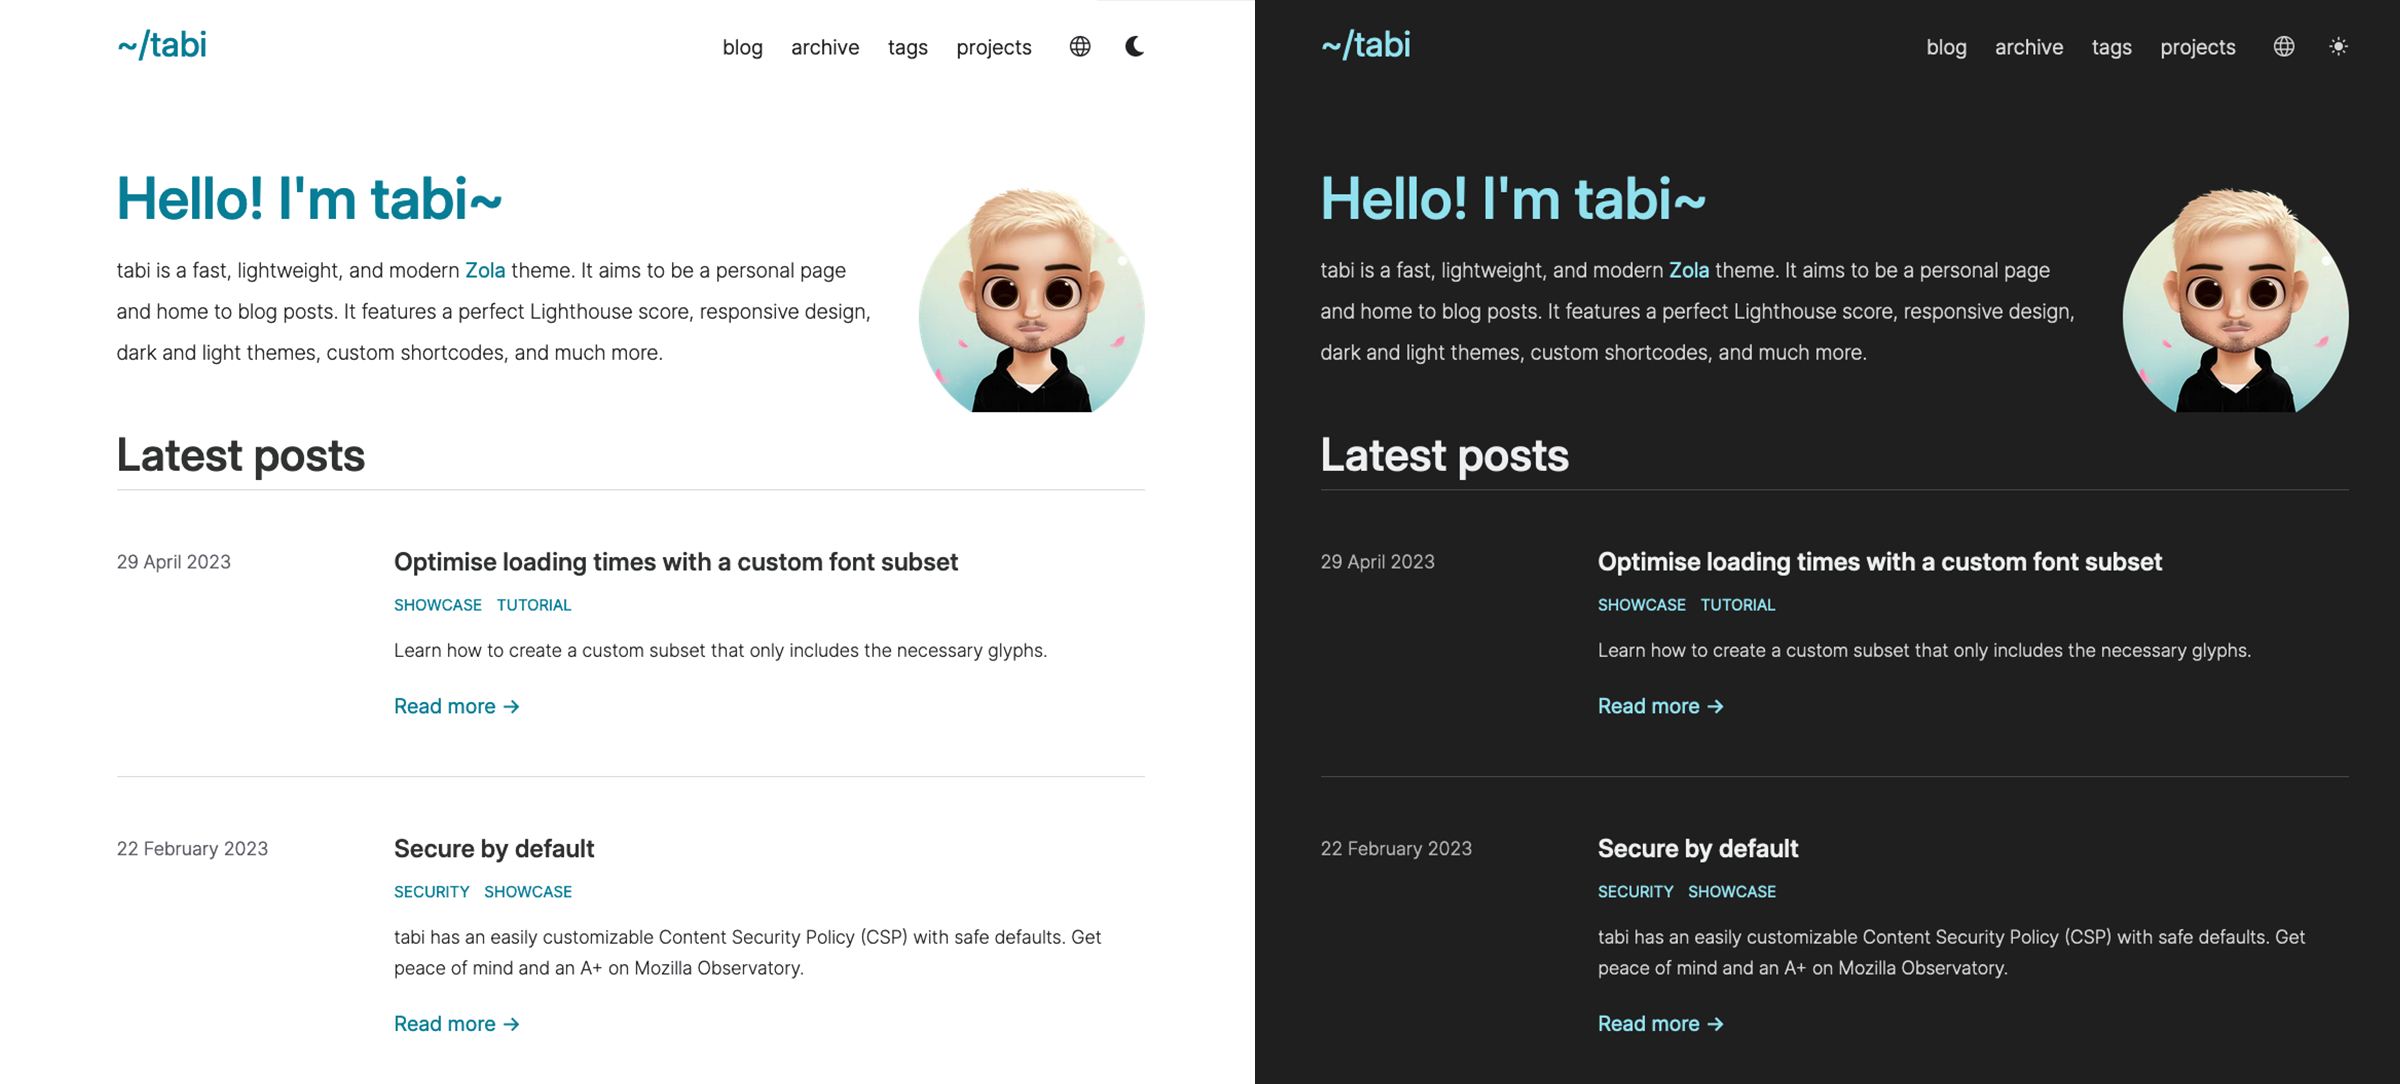The image size is (2400, 1084).
Task: Click the avatar image in dark panel
Action: tap(2235, 300)
